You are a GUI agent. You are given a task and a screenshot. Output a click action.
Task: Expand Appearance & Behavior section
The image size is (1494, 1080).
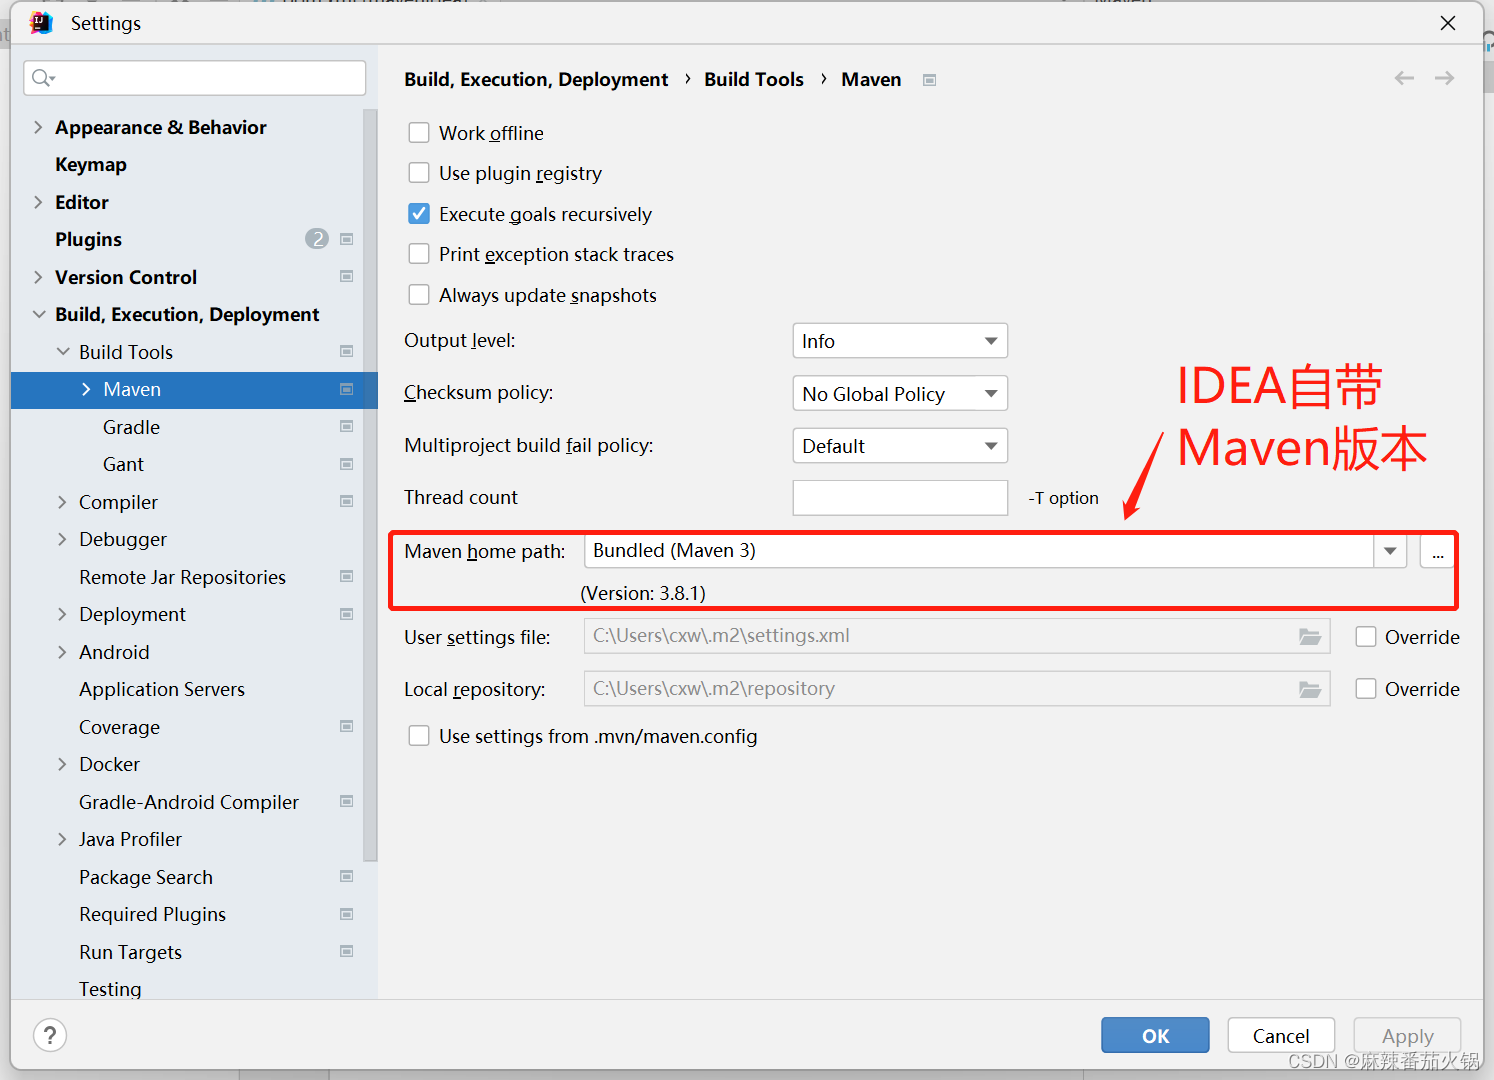[x=38, y=127]
